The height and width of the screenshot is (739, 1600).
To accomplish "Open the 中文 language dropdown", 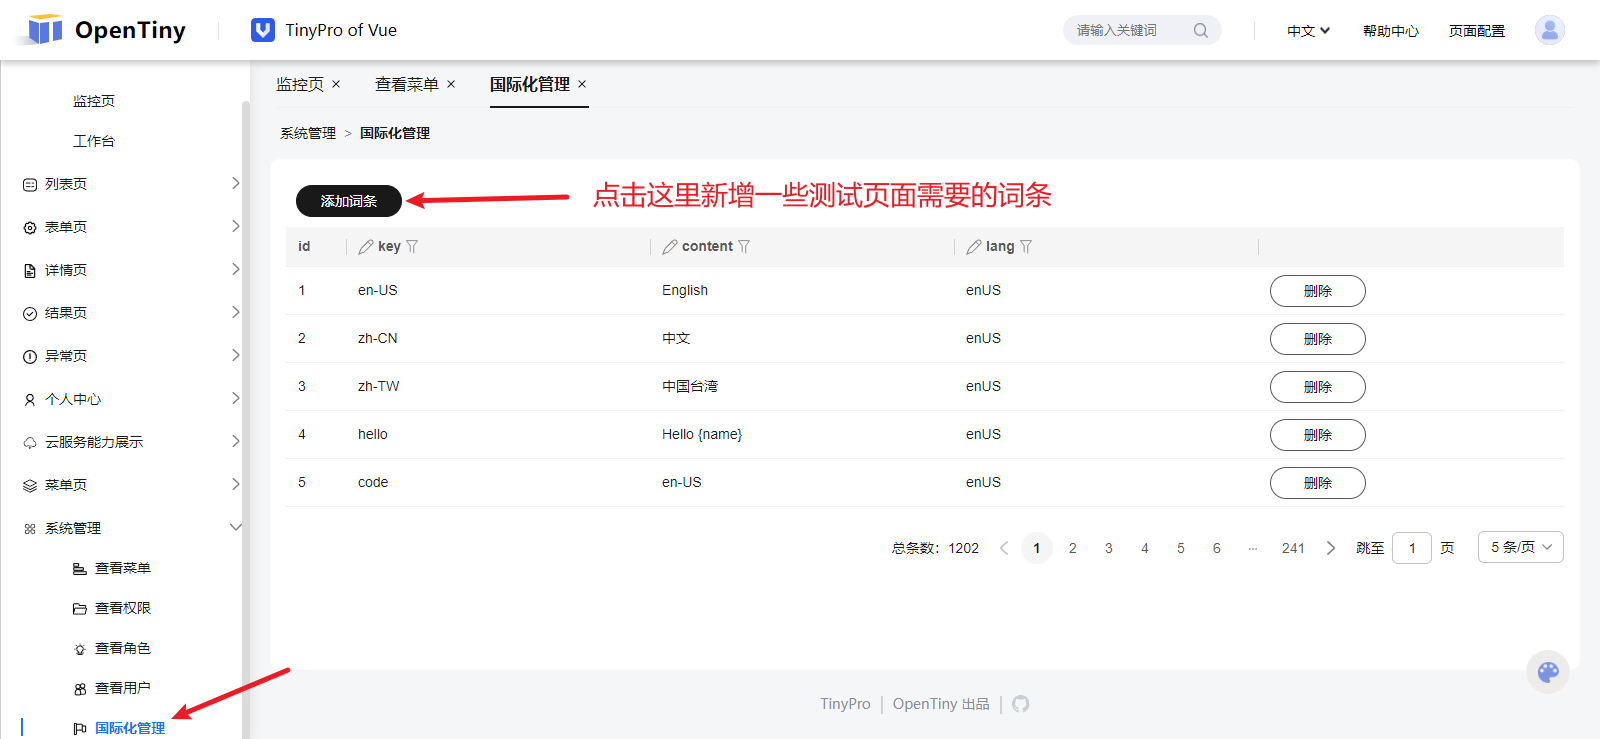I will [1308, 31].
